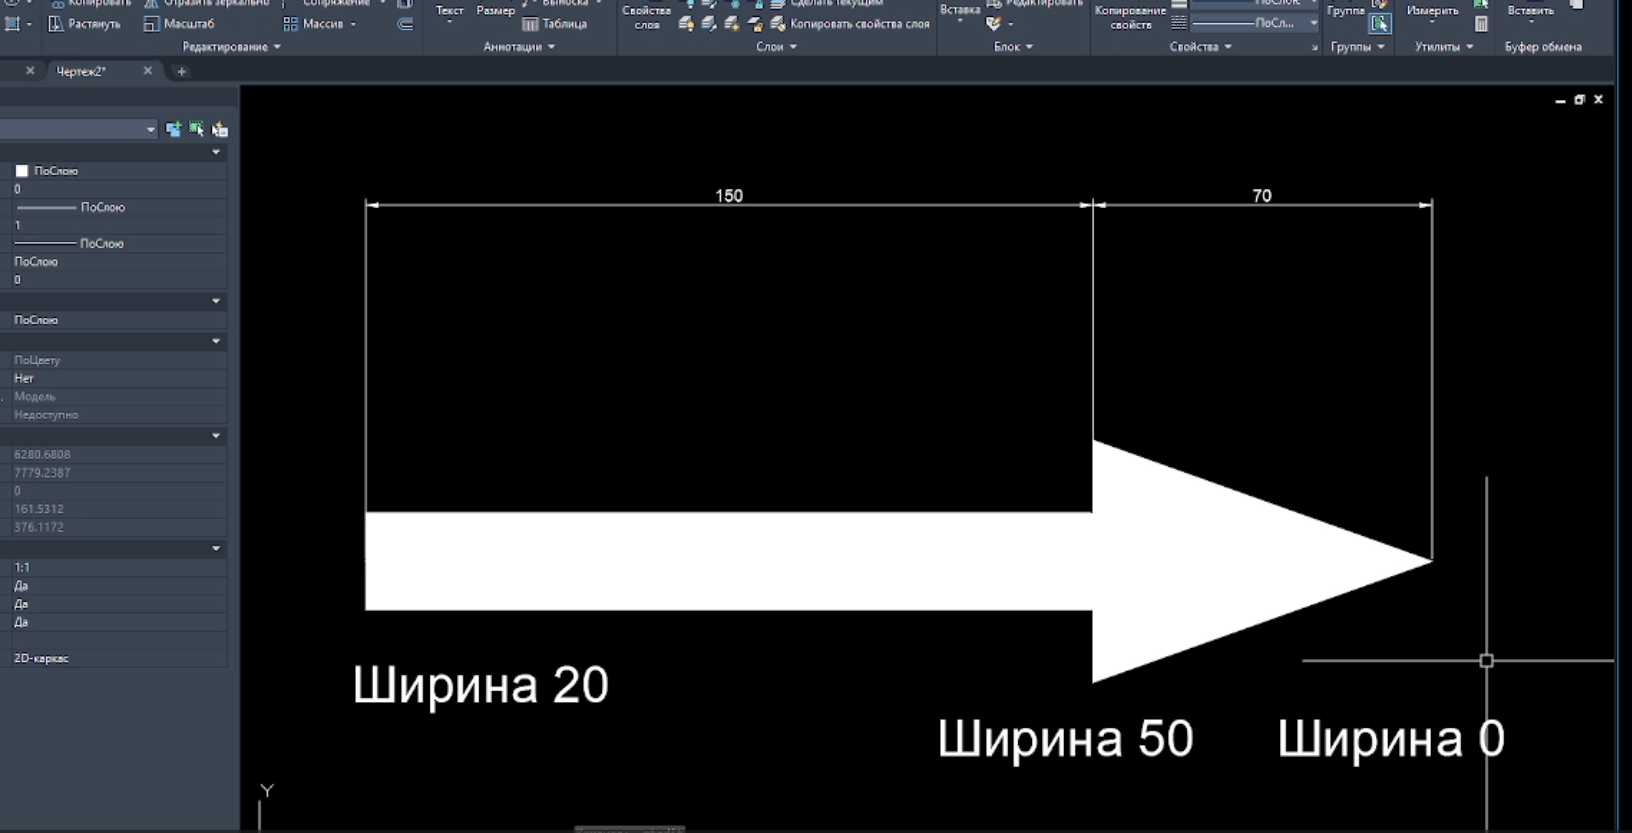Open the Insert block (Вставка) button
The height and width of the screenshot is (833, 1632).
point(960,11)
